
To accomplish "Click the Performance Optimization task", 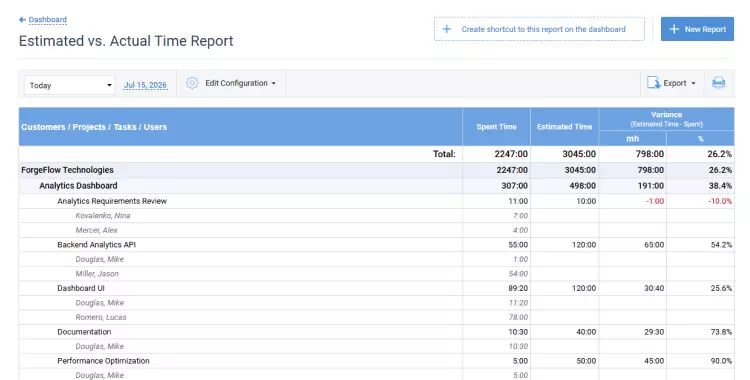I will [103, 361].
